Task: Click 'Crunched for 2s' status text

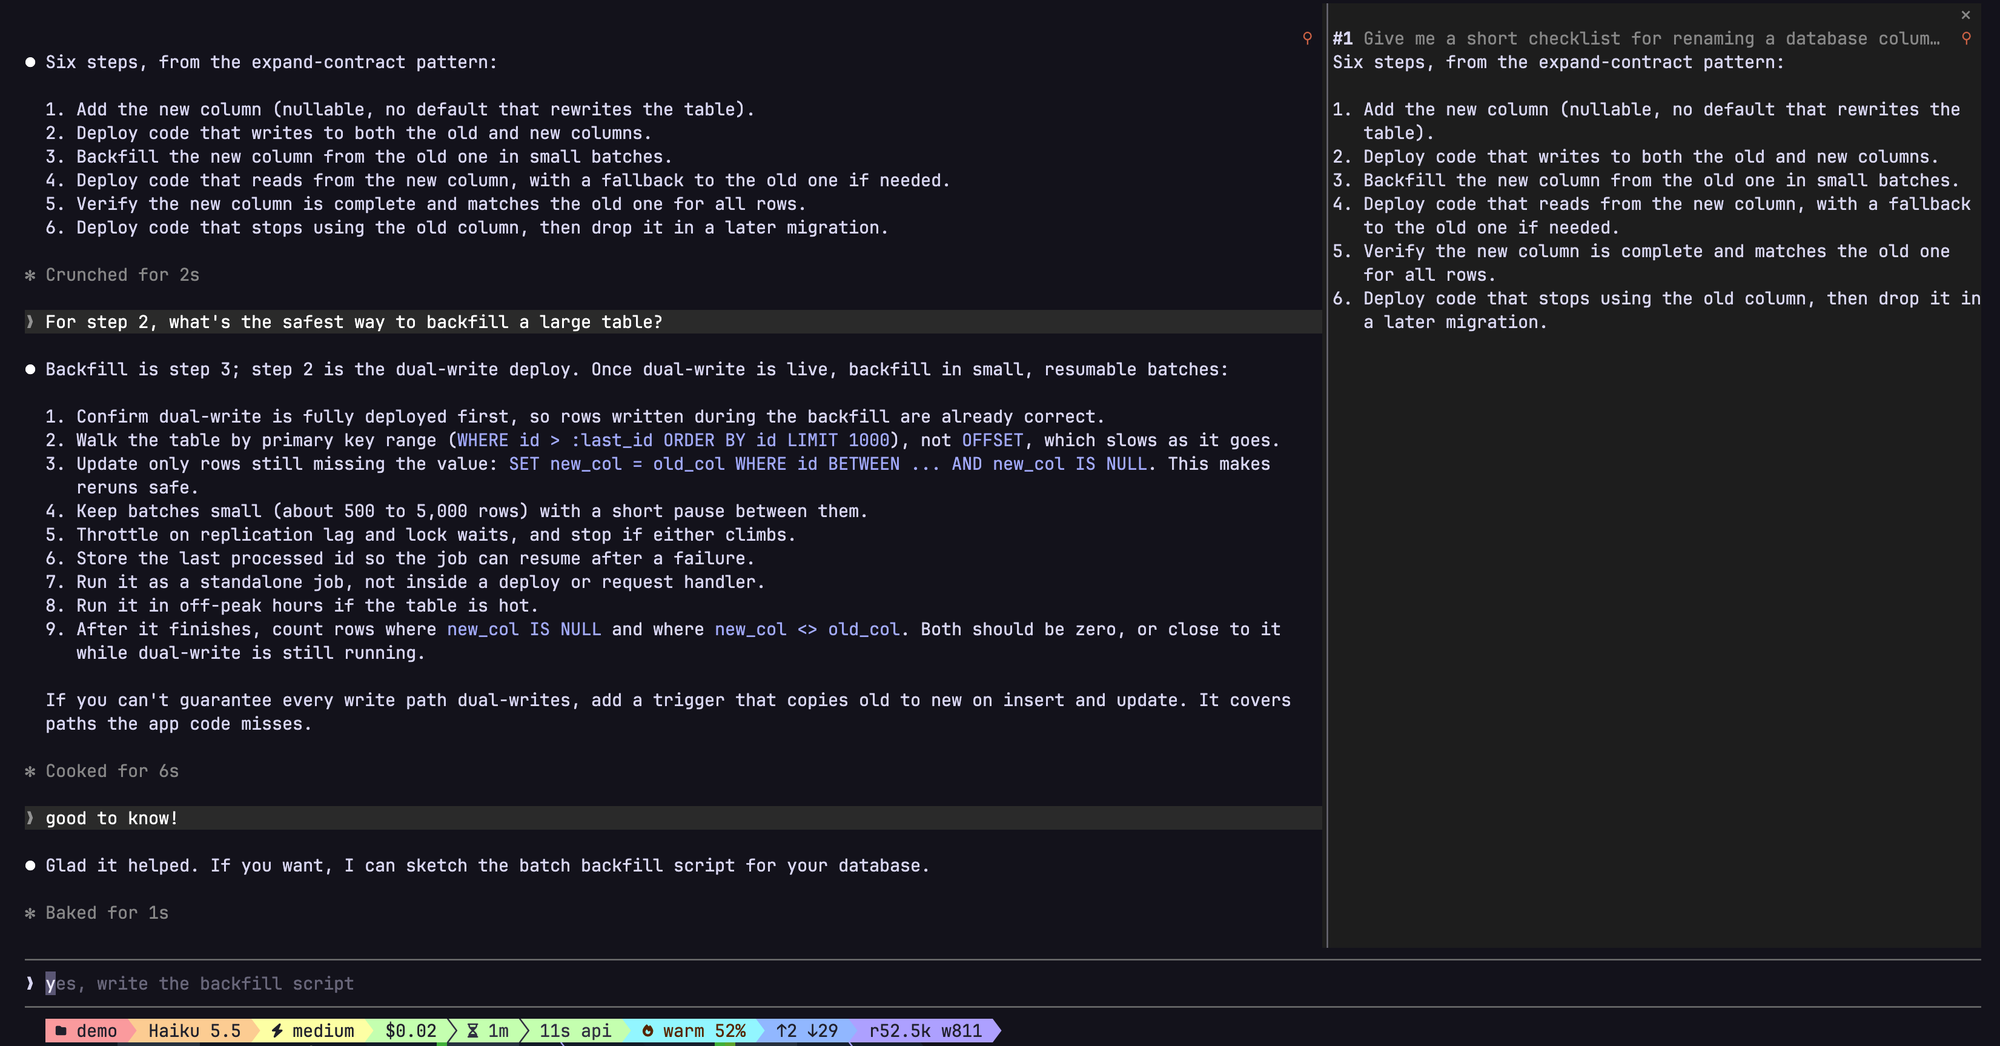Action: (122, 275)
